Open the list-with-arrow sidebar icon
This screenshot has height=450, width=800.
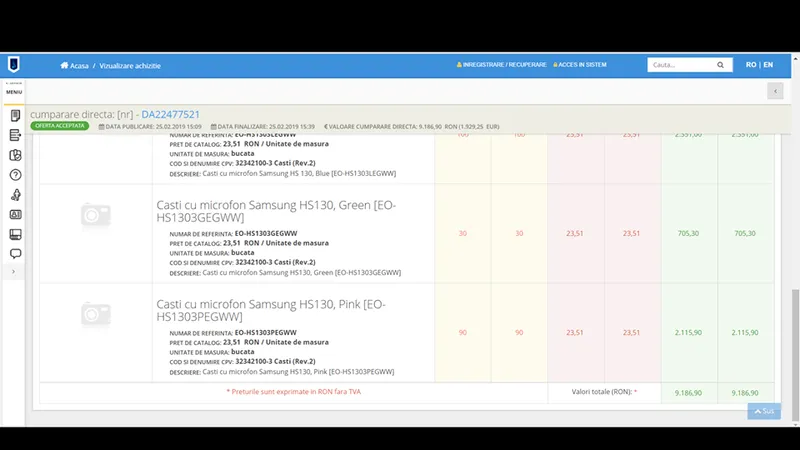[x=15, y=135]
